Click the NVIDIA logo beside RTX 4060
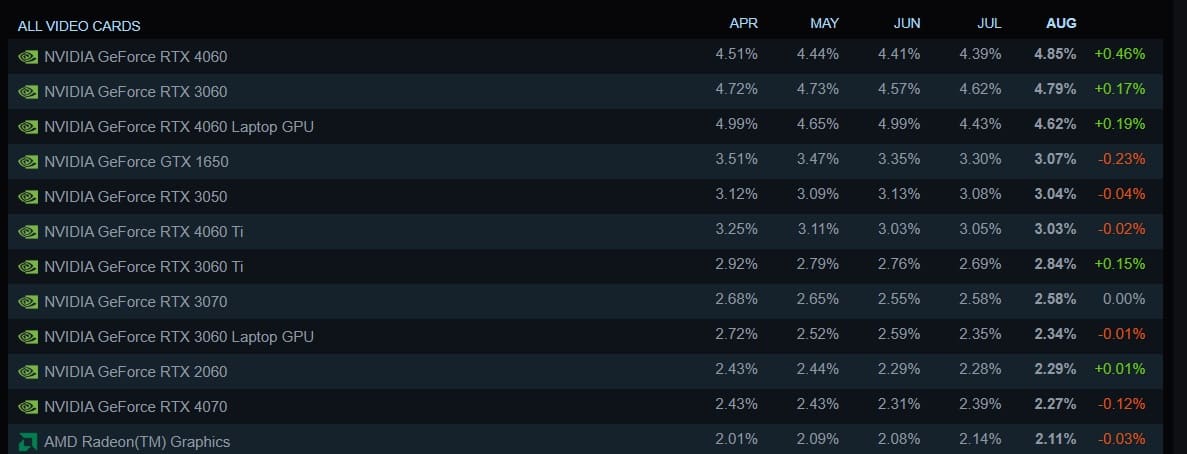1187x454 pixels. pyautogui.click(x=28, y=57)
